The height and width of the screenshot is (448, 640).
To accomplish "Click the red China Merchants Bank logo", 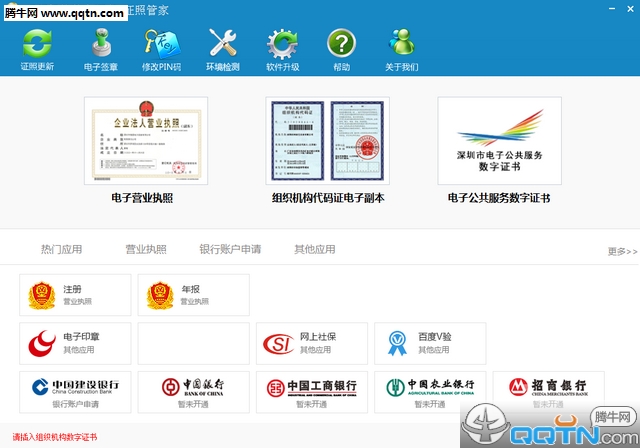I will 518,387.
